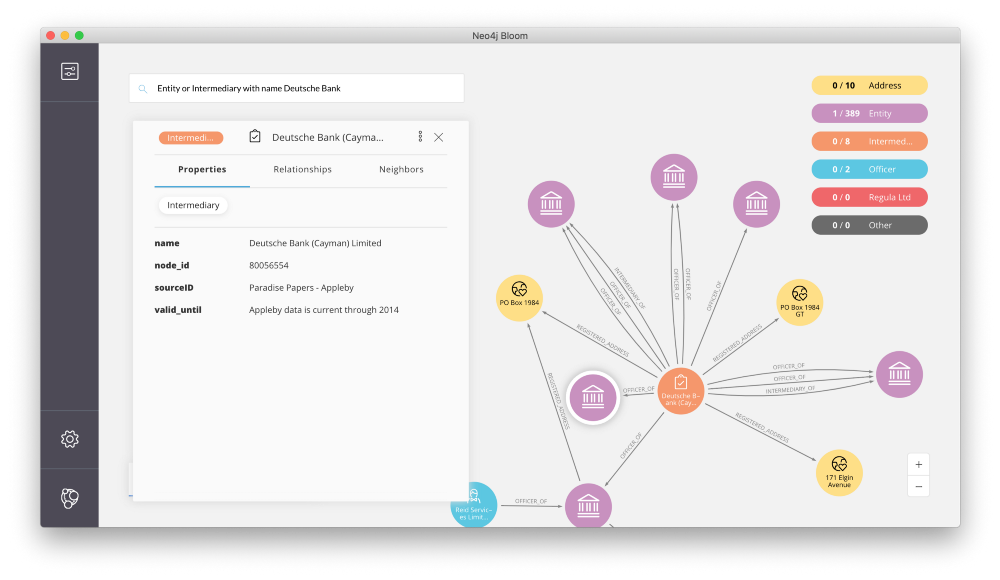Viewport: 1000px width, 580px height.
Task: Click the 'valid_until' property key
Action: (178, 310)
